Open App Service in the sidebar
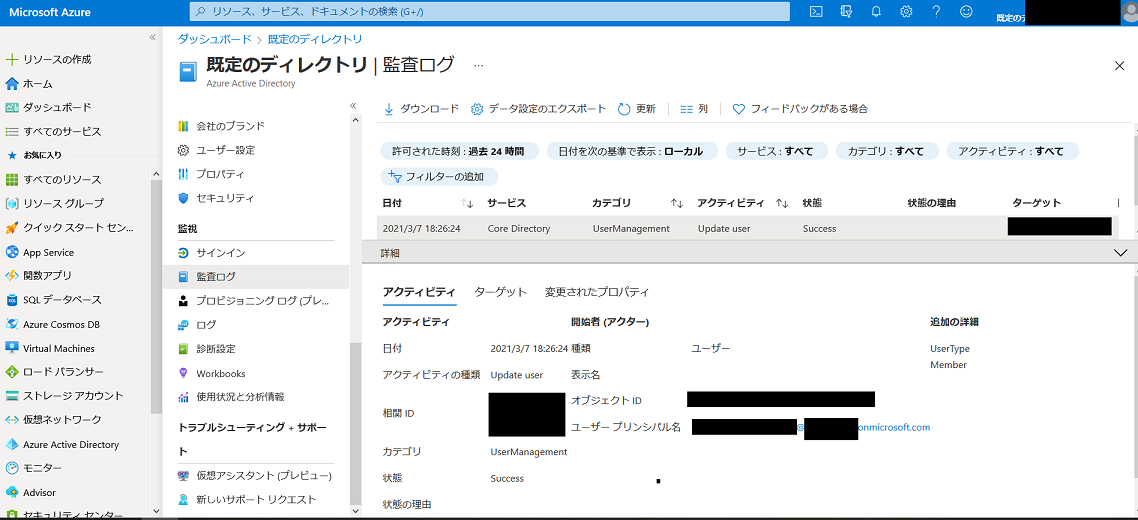The width and height of the screenshot is (1138, 520). [x=39, y=253]
